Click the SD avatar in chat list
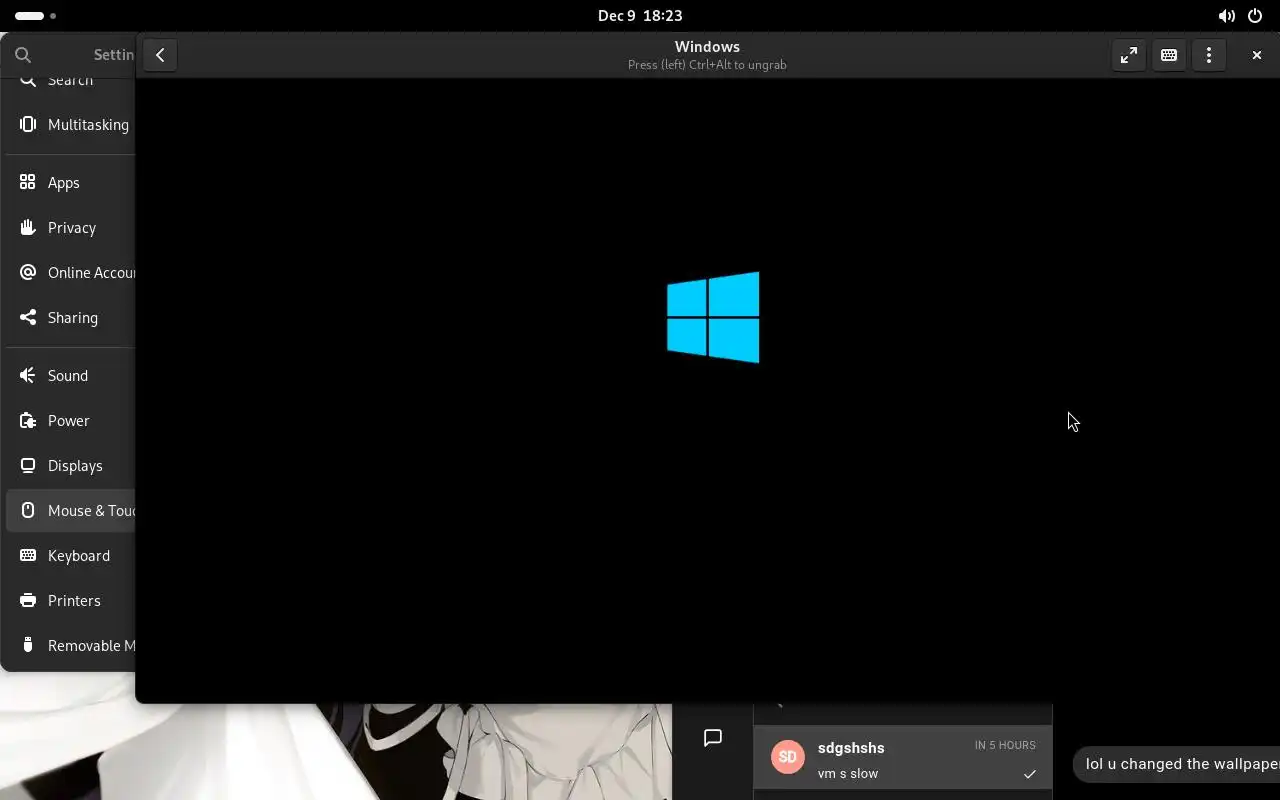This screenshot has width=1280, height=800. [788, 757]
